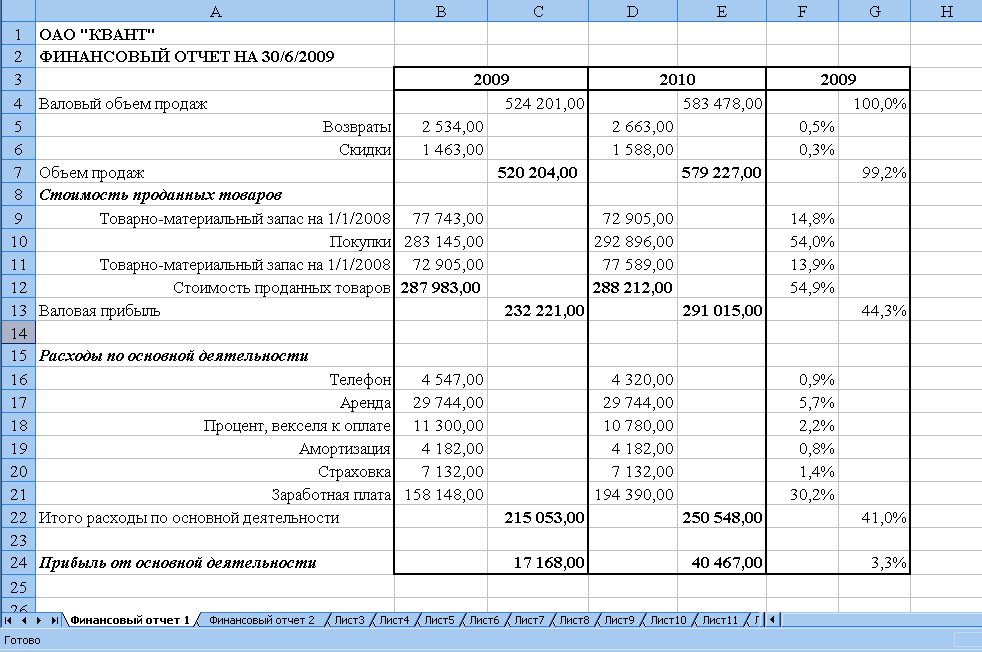The width and height of the screenshot is (982, 652).
Task: Select column A header
Action: 215,11
